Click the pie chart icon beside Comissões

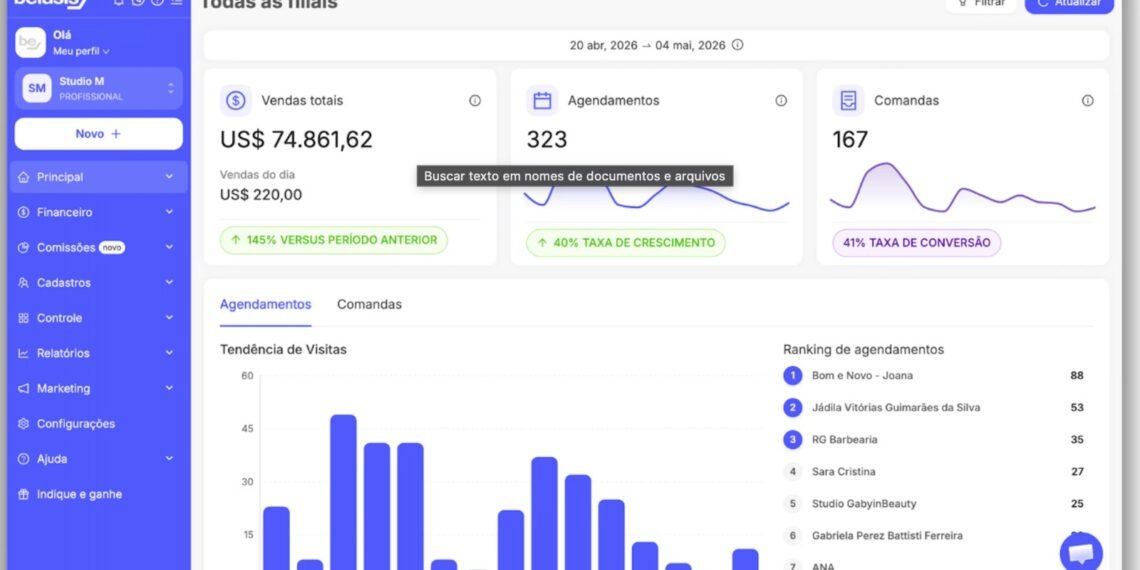coord(23,248)
